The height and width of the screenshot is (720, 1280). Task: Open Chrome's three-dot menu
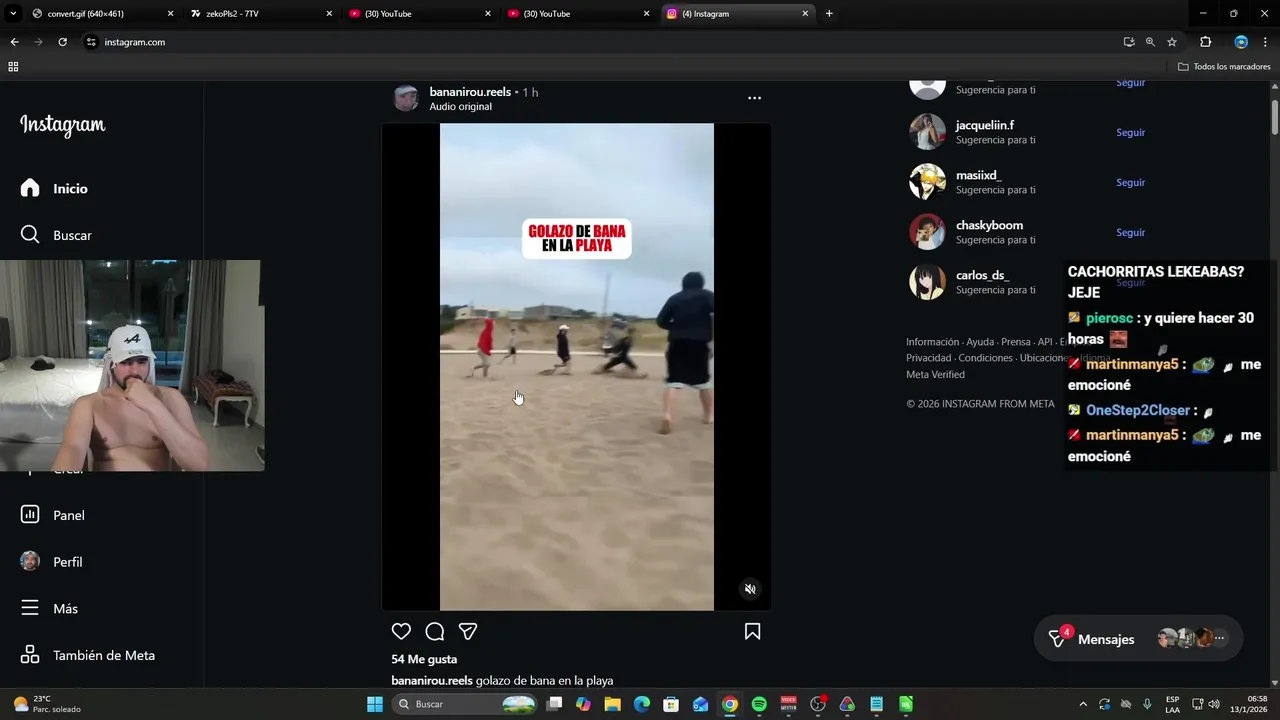click(x=1265, y=42)
